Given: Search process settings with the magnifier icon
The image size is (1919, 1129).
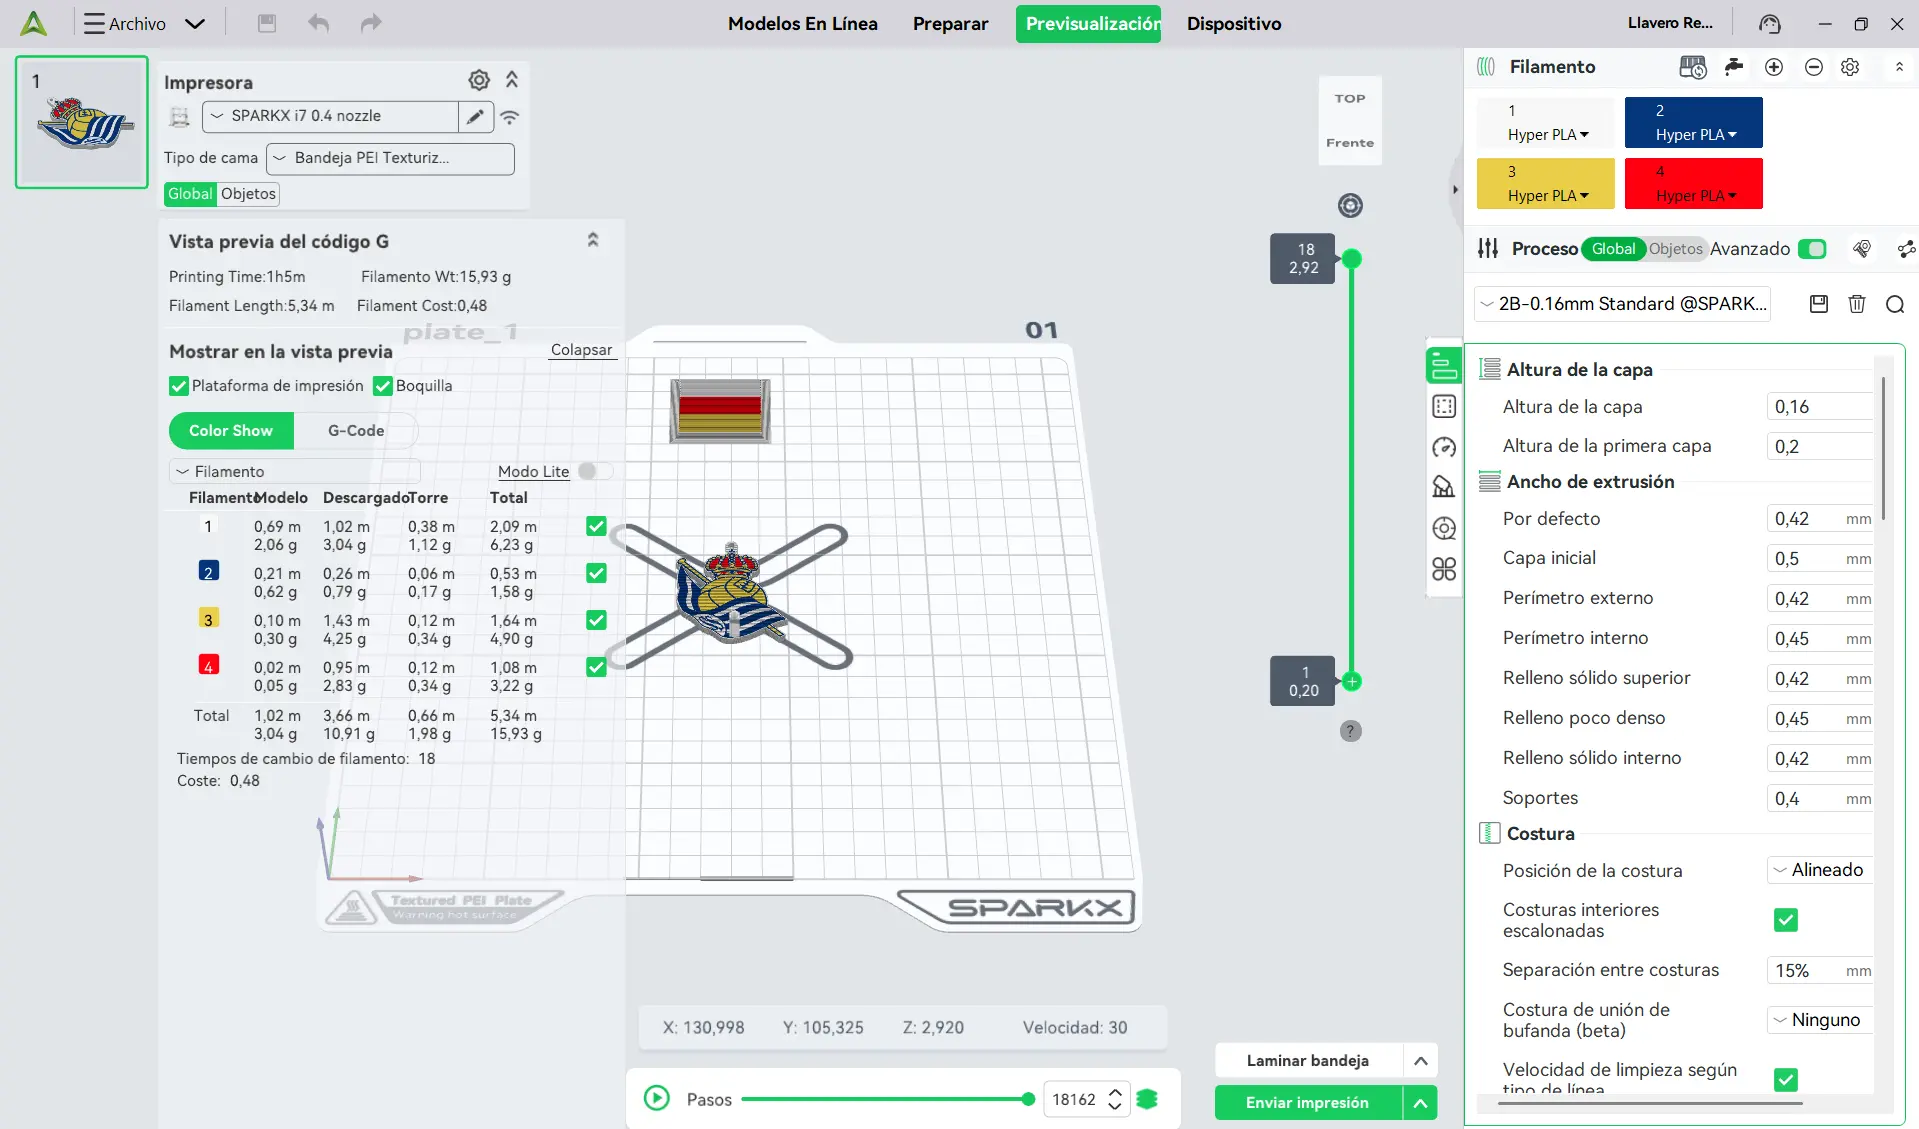Looking at the screenshot, I should pos(1895,304).
